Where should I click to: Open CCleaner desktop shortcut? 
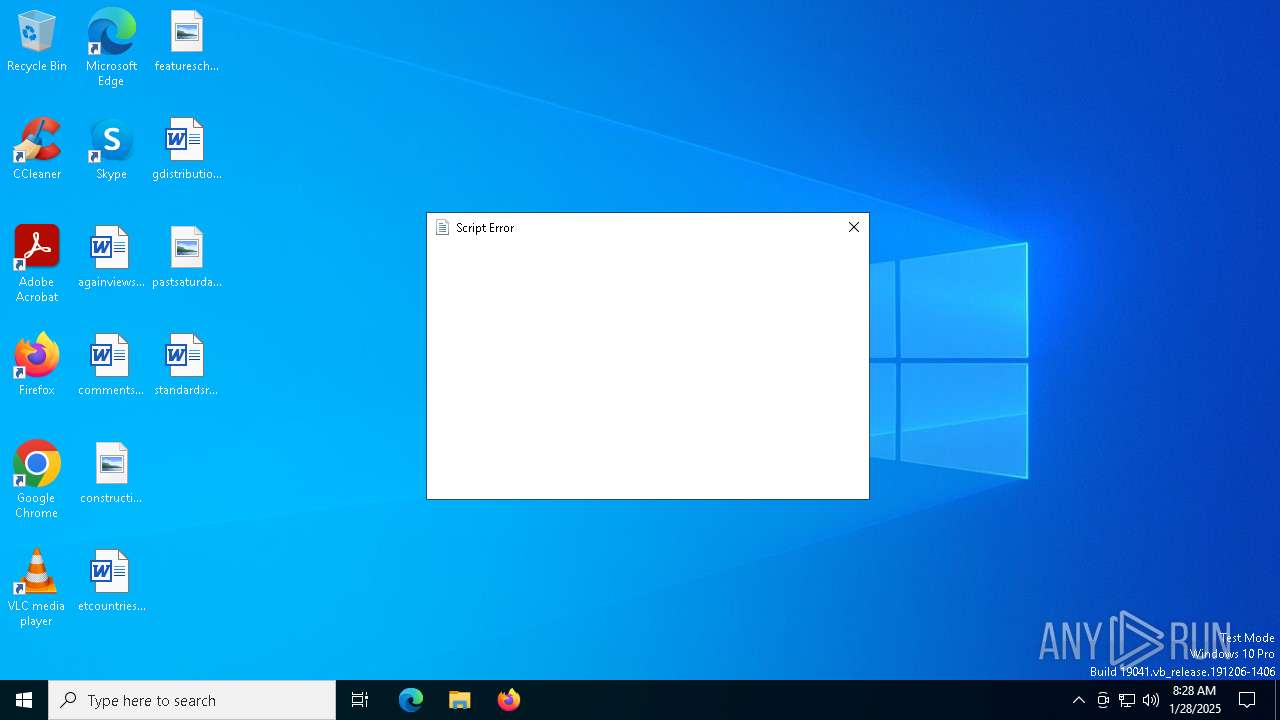point(37,150)
